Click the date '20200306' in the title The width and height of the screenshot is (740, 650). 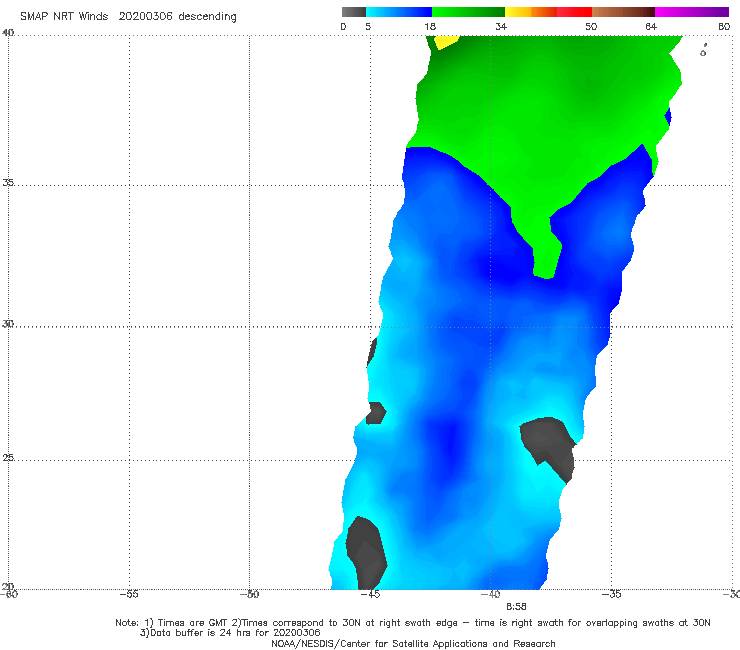click(x=145, y=16)
